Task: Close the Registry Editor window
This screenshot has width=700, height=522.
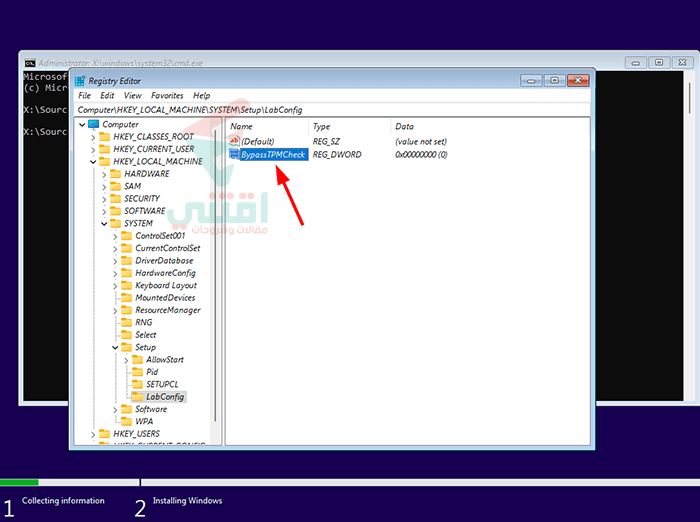Action: [x=578, y=80]
